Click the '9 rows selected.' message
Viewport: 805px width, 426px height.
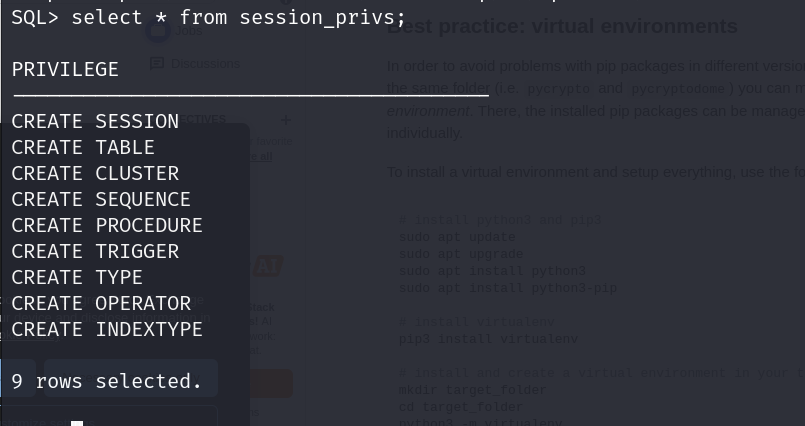click(x=107, y=382)
